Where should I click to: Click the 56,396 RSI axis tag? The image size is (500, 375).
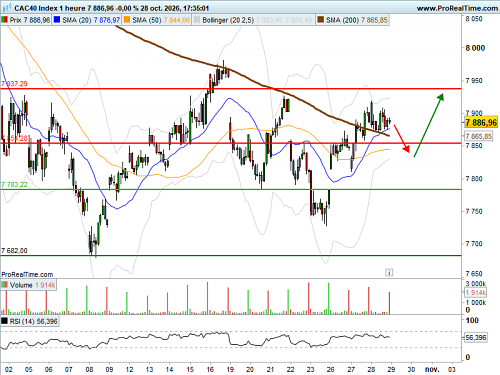tap(476, 337)
